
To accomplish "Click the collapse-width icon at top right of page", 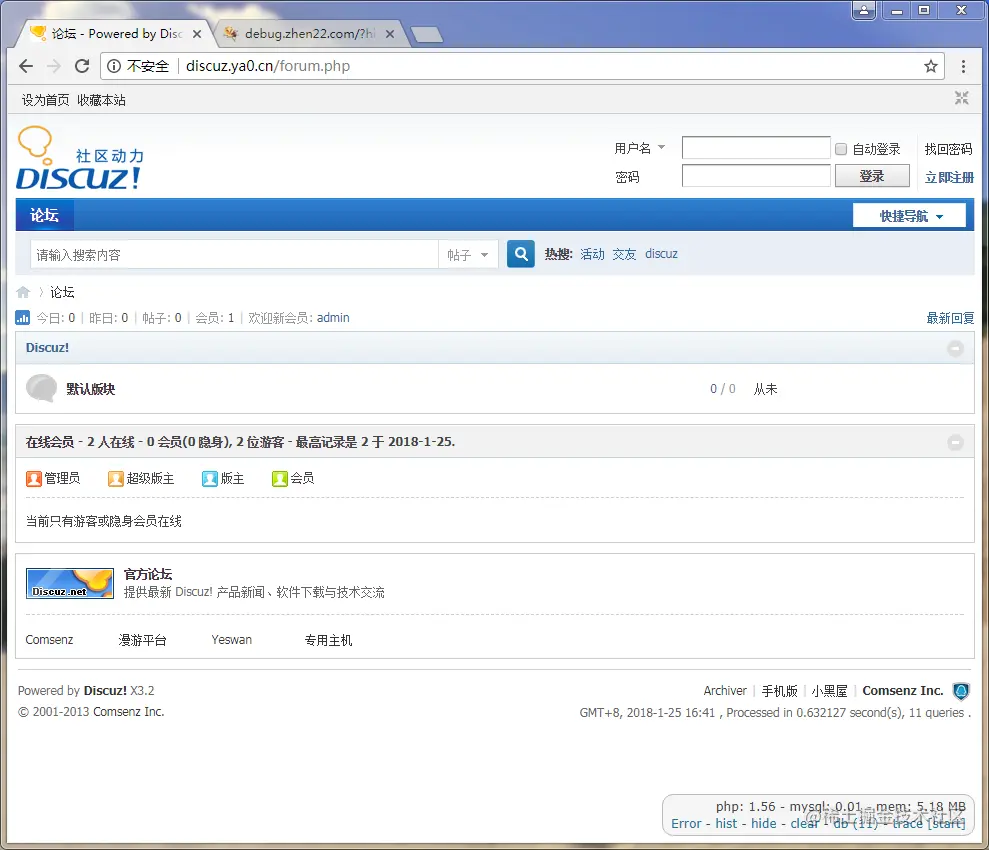I will click(961, 98).
